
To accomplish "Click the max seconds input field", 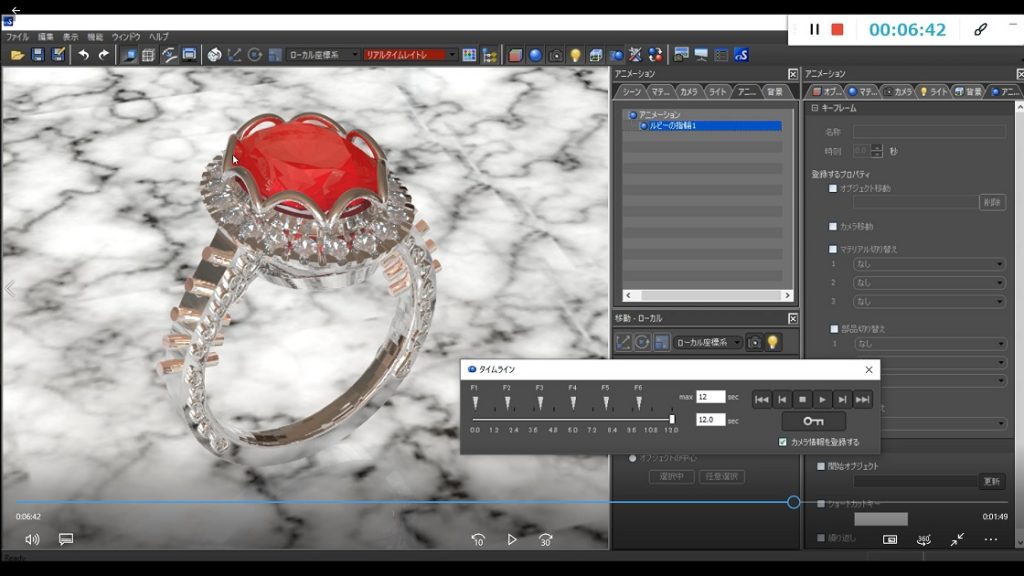I will point(710,397).
